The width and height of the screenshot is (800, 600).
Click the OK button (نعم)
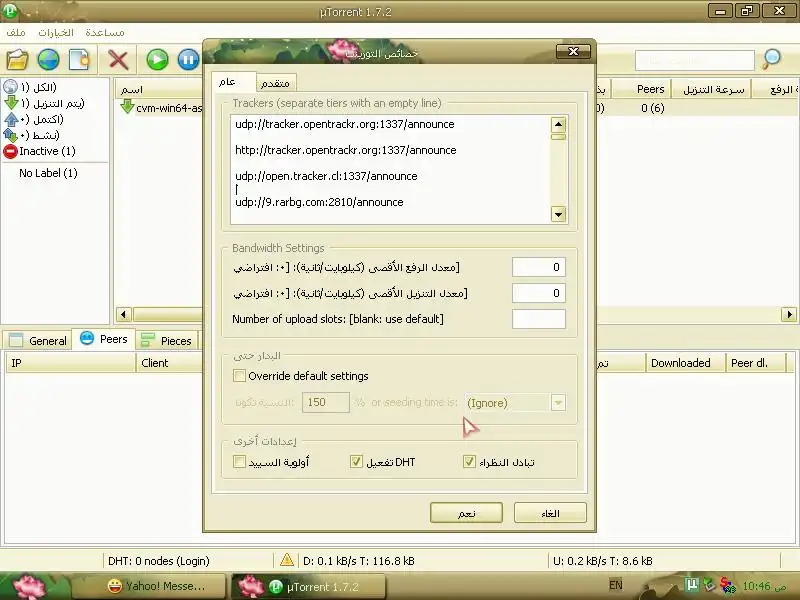[466, 513]
